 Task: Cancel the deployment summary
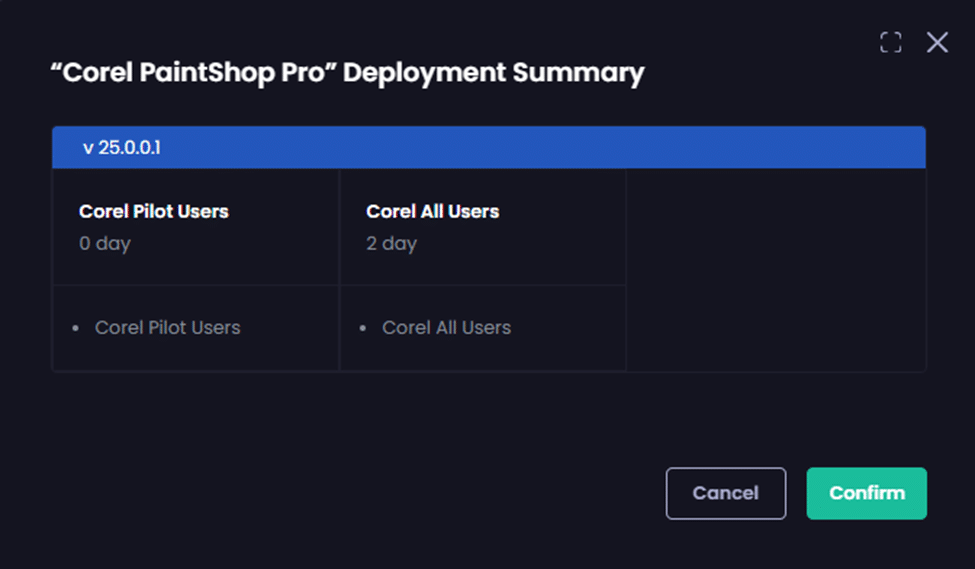coord(725,493)
